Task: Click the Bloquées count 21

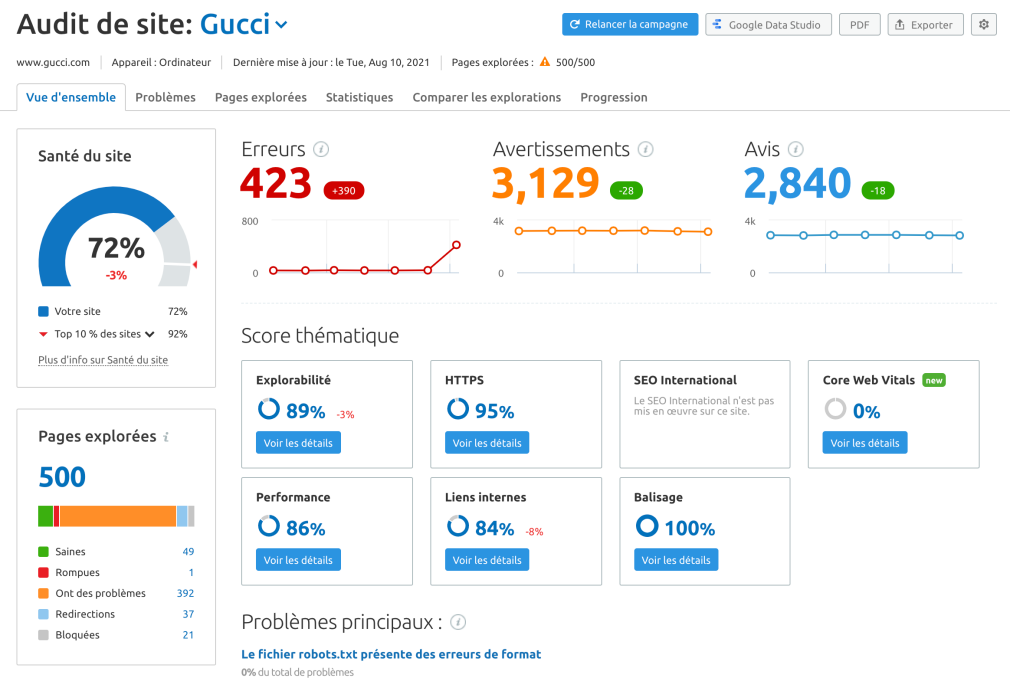Action: [188, 635]
